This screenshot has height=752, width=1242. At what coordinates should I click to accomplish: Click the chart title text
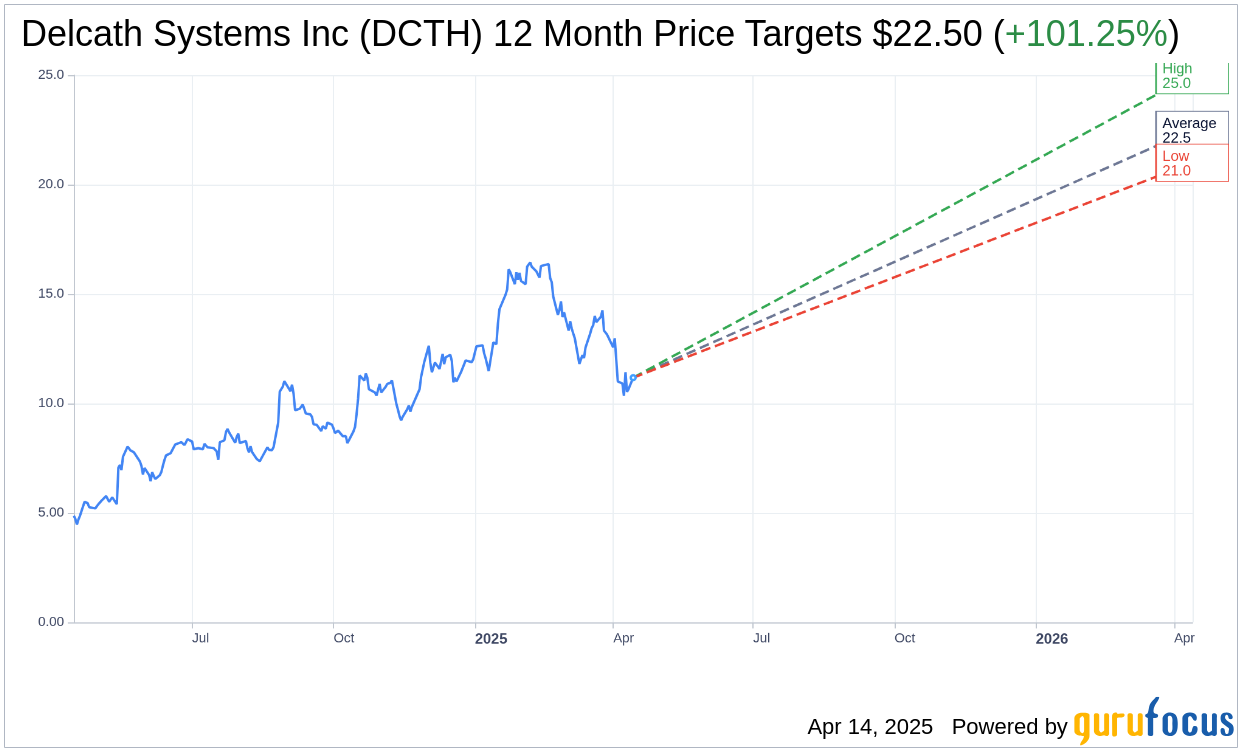pos(500,35)
